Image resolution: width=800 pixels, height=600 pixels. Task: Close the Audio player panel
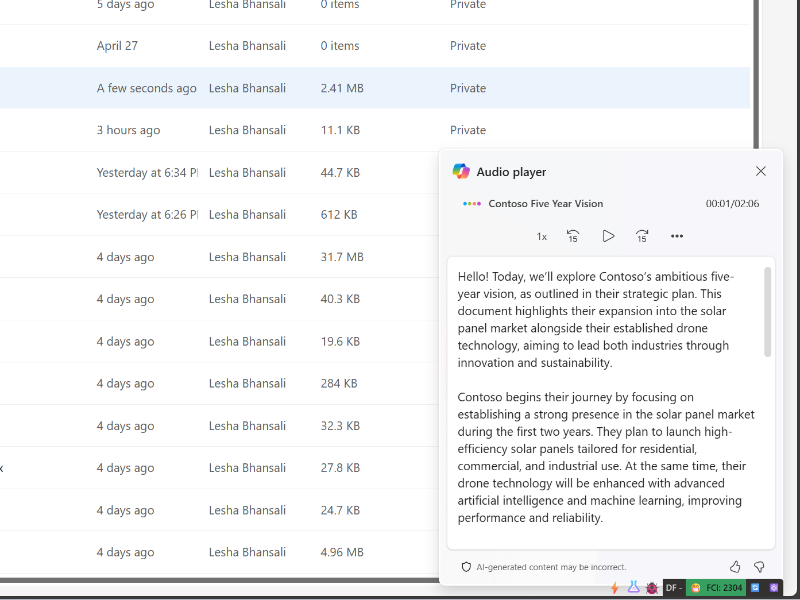tap(760, 171)
